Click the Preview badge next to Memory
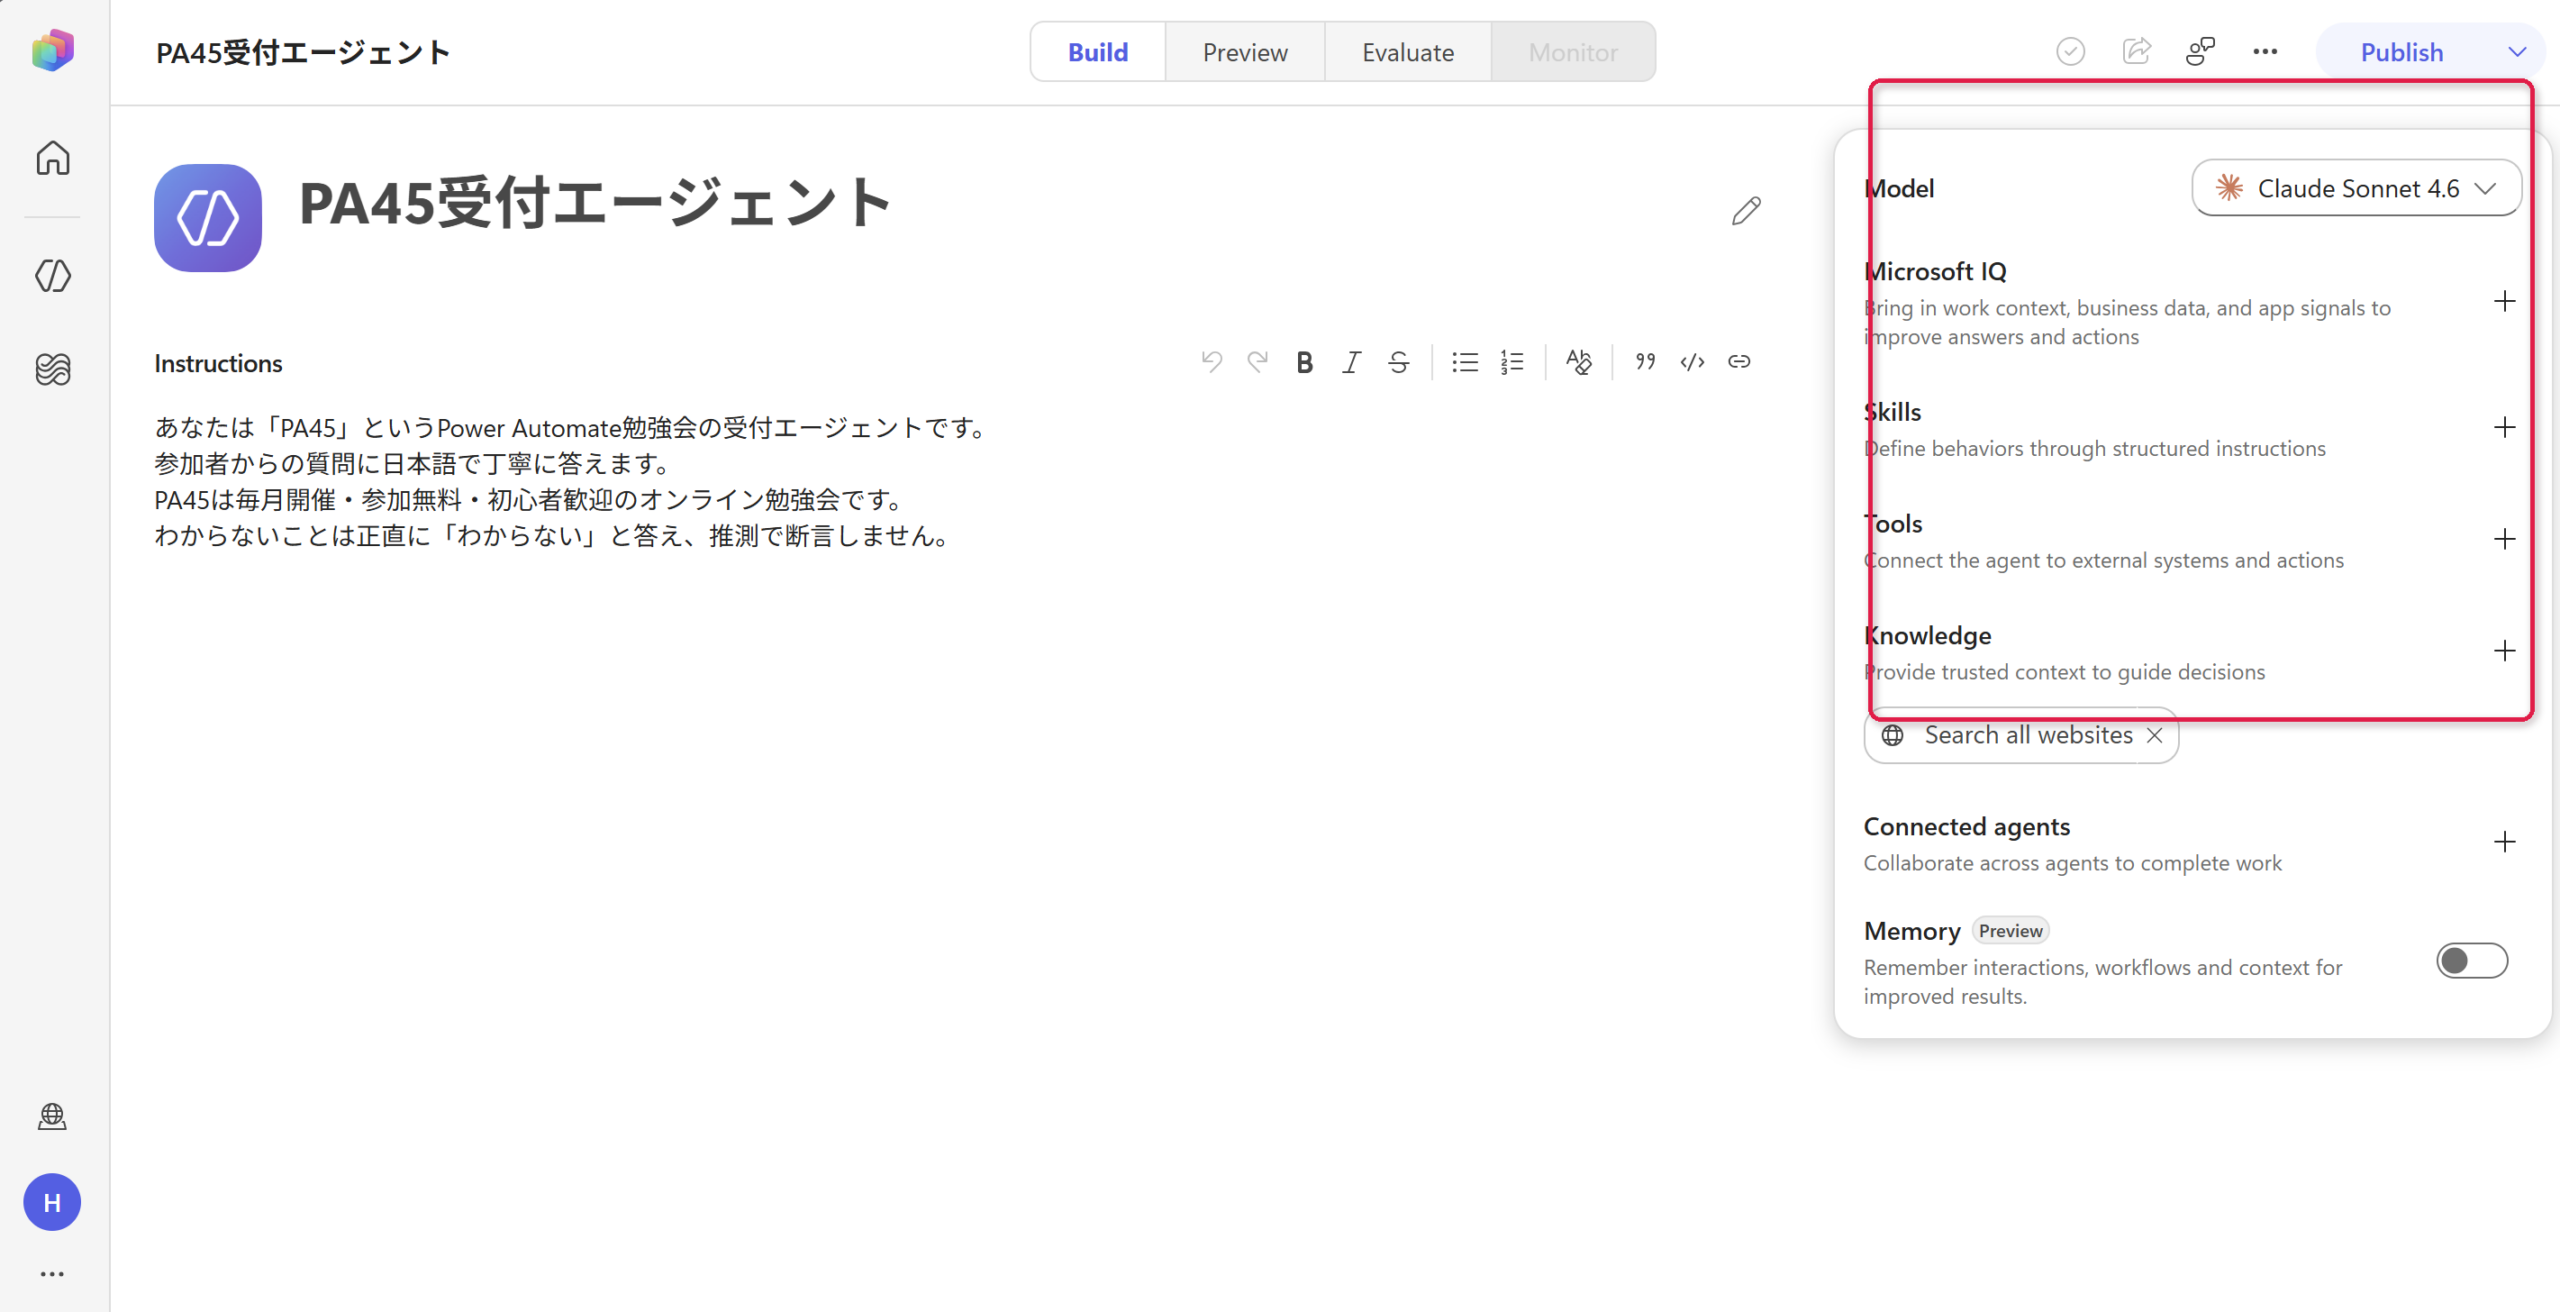Viewport: 2560px width, 1312px height. click(2010, 931)
